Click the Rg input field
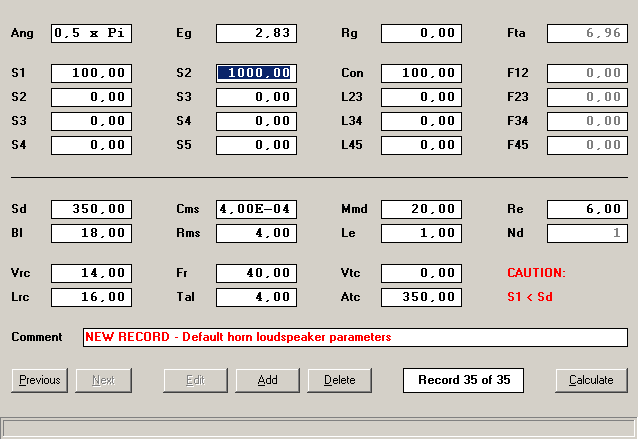Image resolution: width=638 pixels, height=440 pixels. click(x=422, y=33)
